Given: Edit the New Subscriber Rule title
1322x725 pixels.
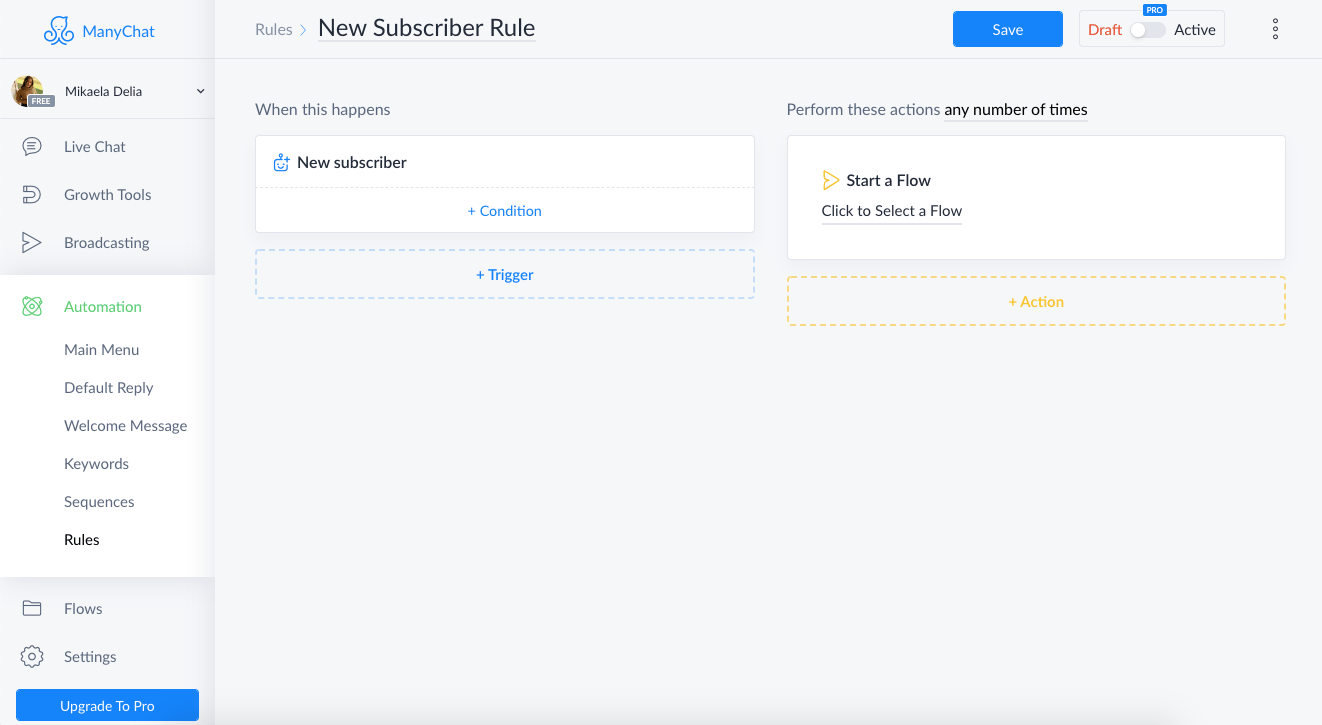Looking at the screenshot, I should coord(427,28).
